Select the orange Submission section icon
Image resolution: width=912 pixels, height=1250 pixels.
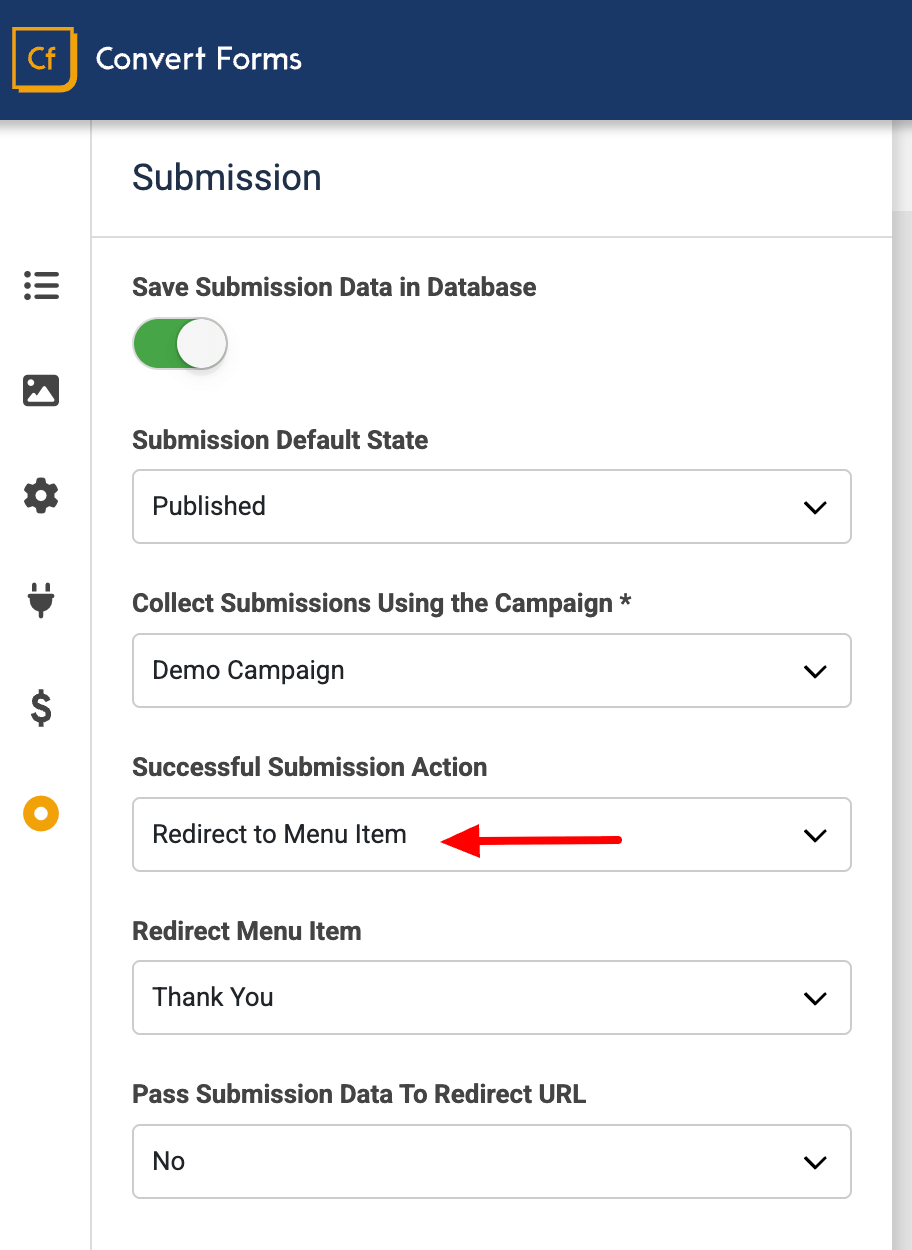[40, 813]
